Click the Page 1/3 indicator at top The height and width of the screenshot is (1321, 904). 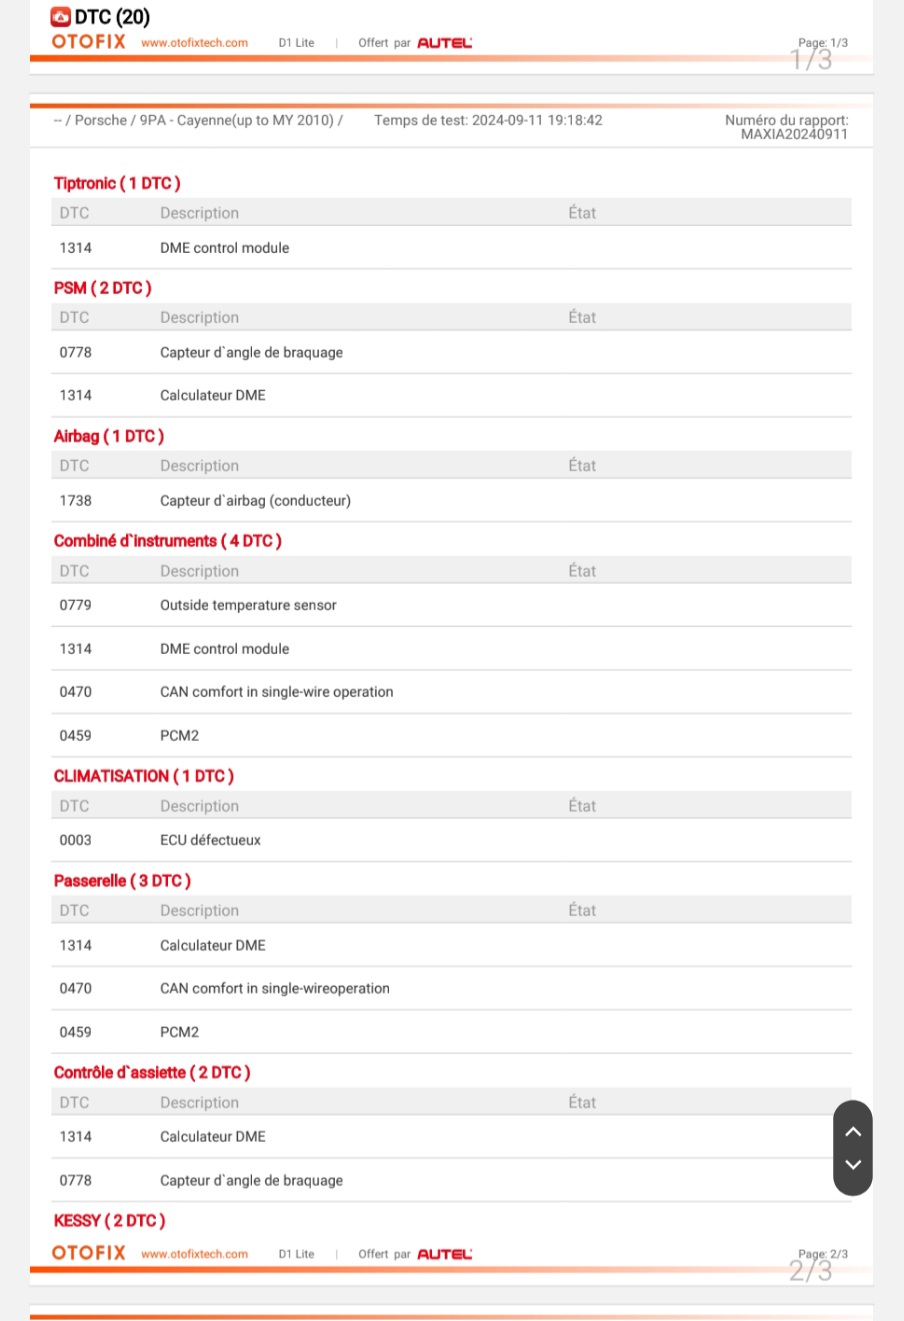822,44
